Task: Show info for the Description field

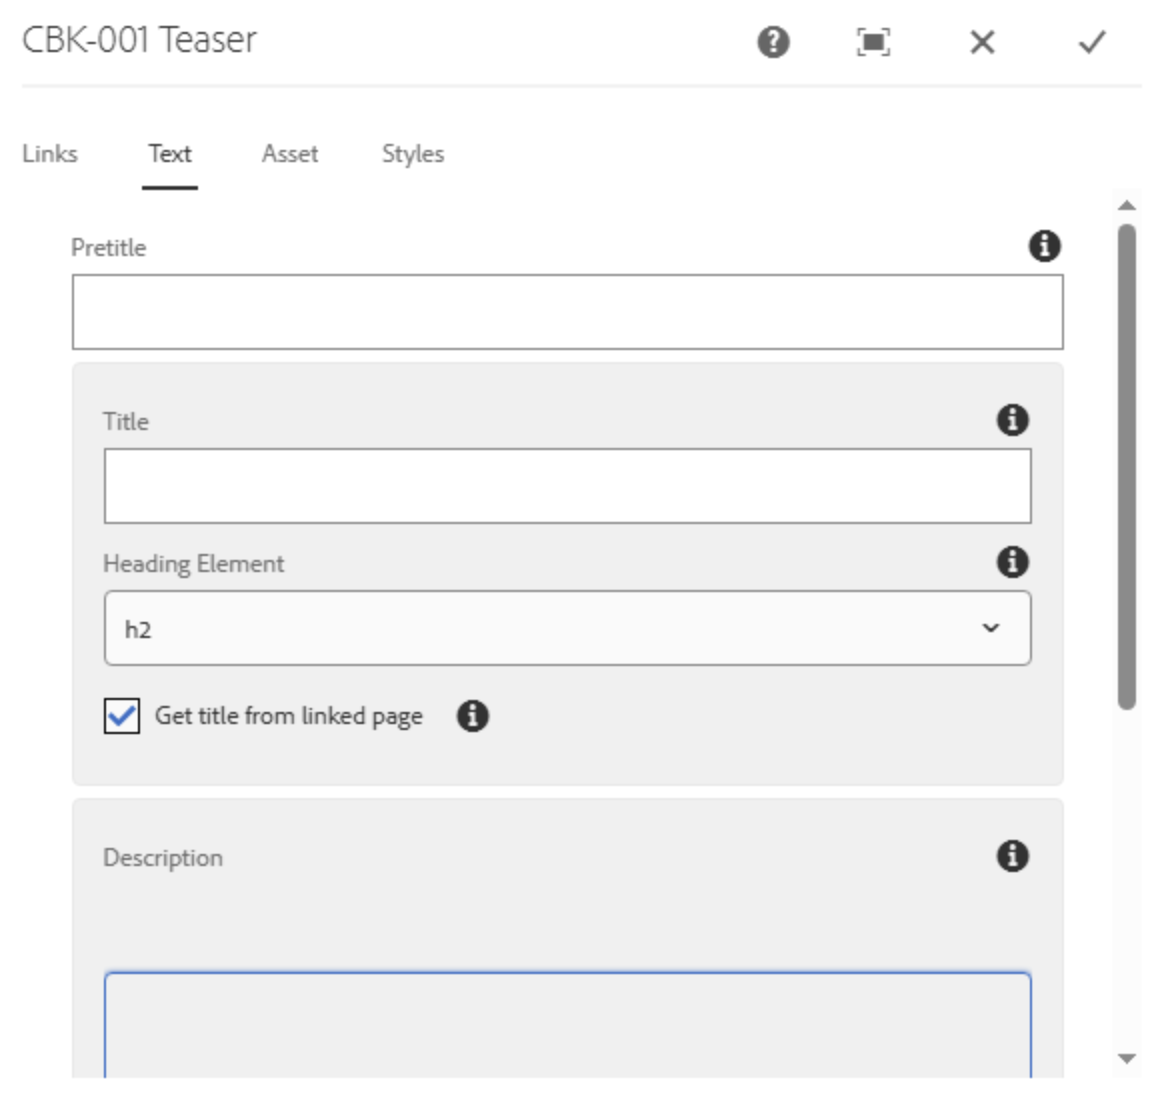Action: tap(1012, 856)
